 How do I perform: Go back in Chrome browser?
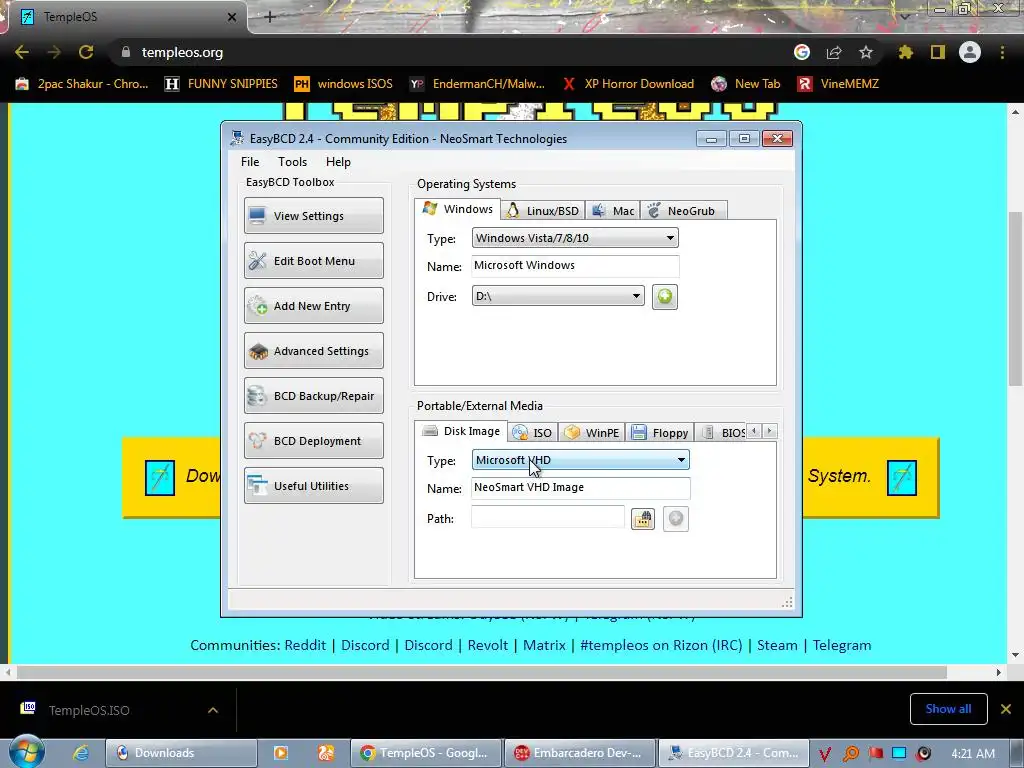point(22,52)
